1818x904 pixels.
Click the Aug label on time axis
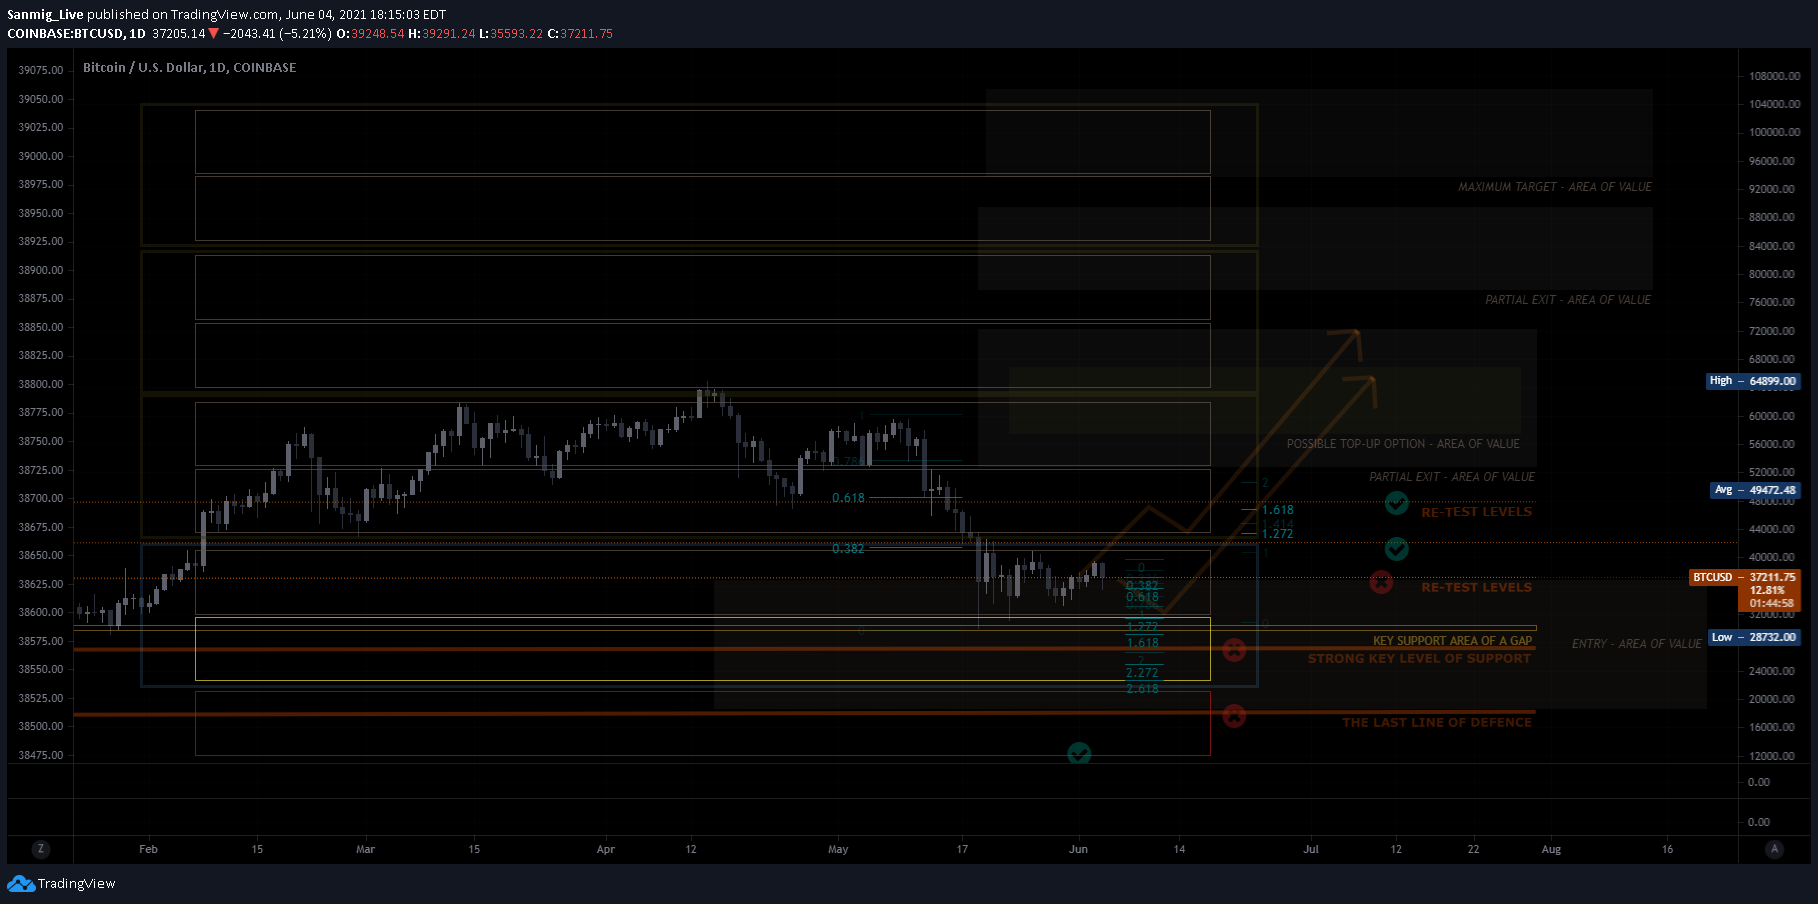(1551, 849)
